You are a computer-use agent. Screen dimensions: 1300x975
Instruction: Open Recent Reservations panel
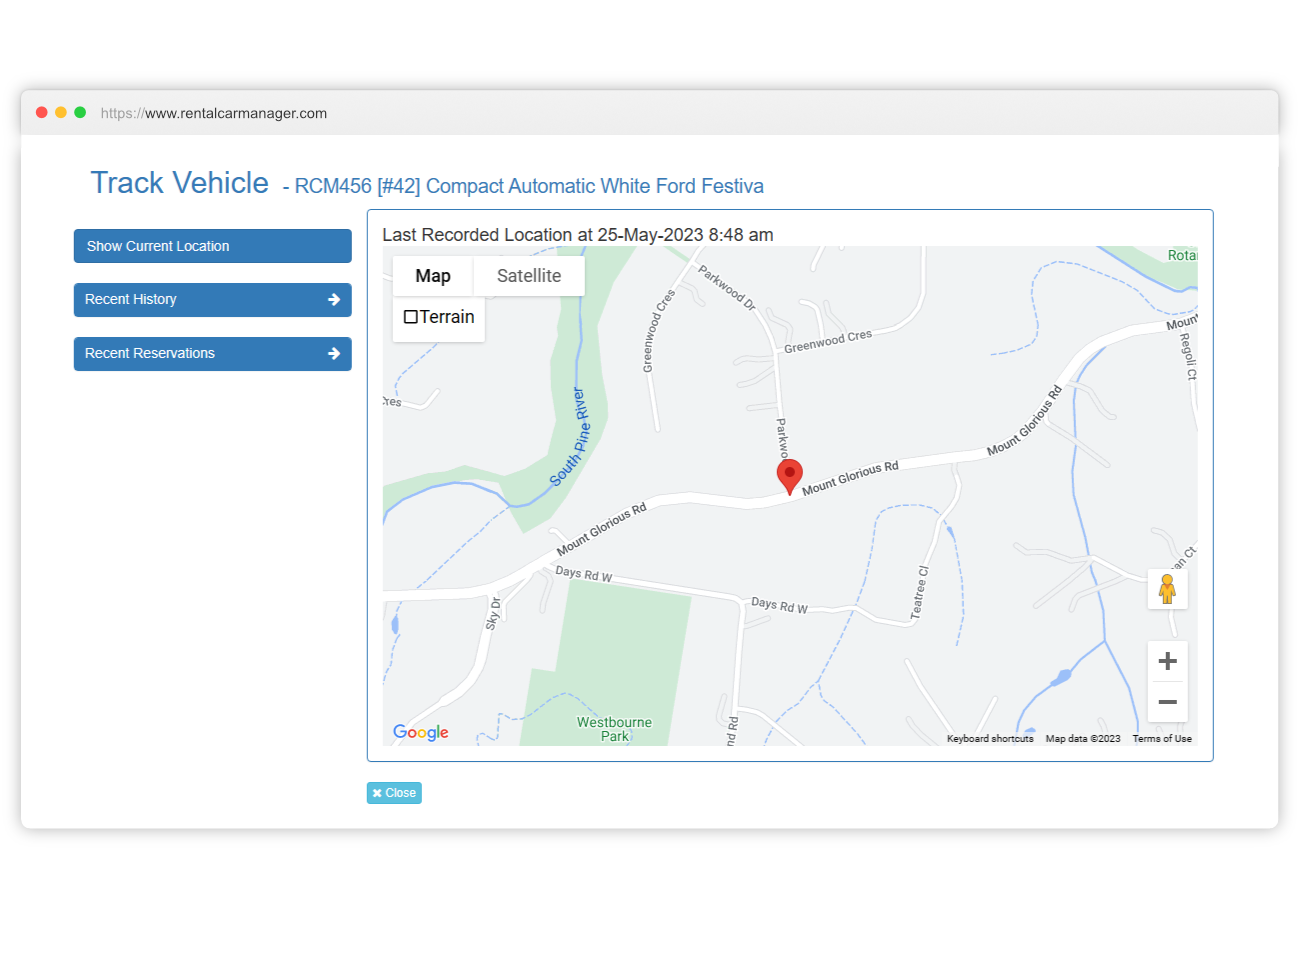tap(213, 354)
